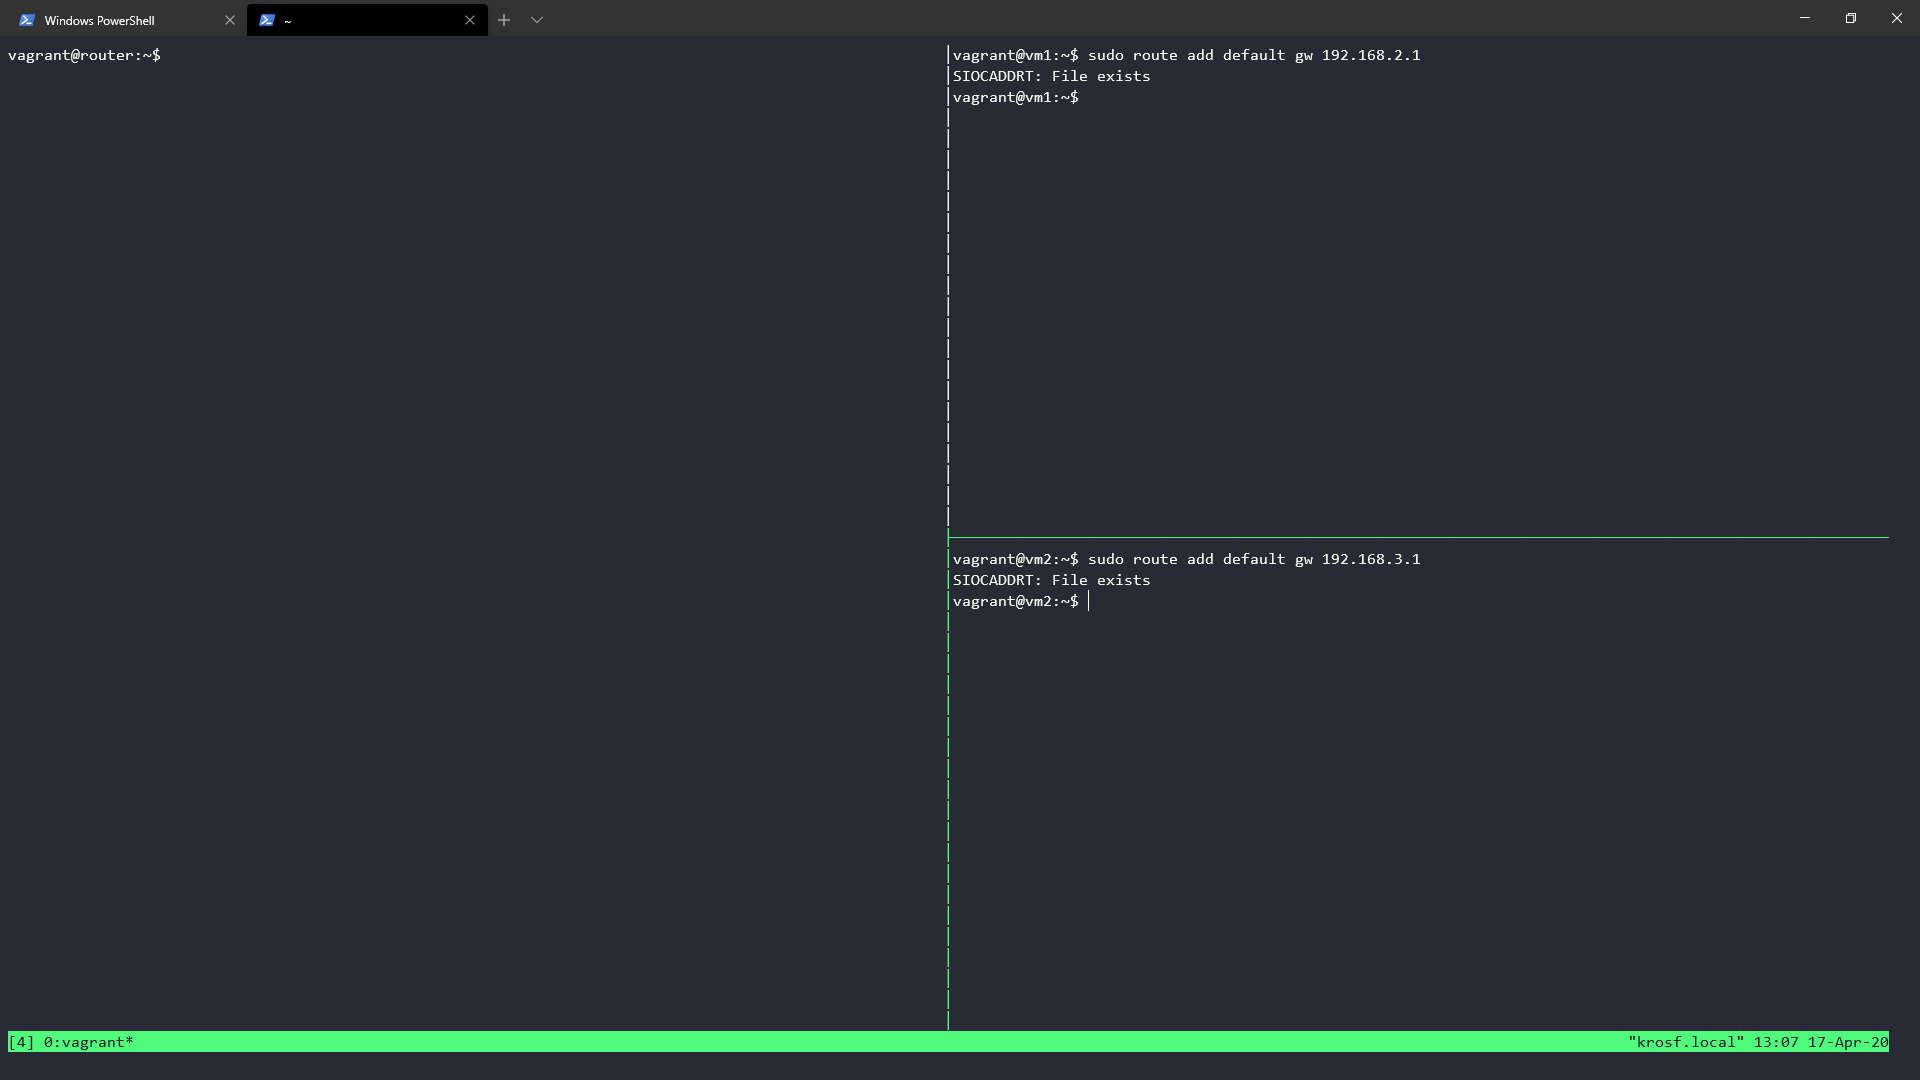Click vm2 'SIOCADDRT: File exists' output
This screenshot has height=1080, width=1920.
(1052, 580)
